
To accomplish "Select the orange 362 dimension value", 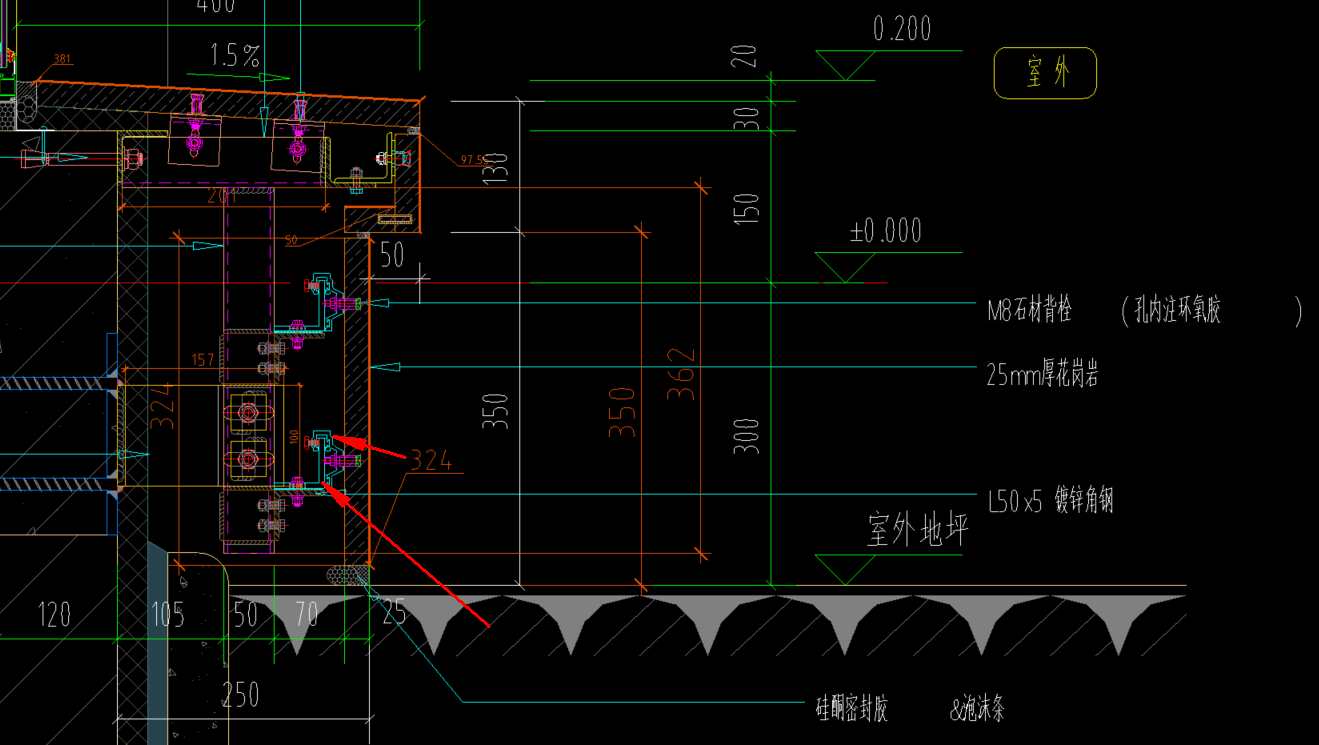I will click(x=680, y=373).
